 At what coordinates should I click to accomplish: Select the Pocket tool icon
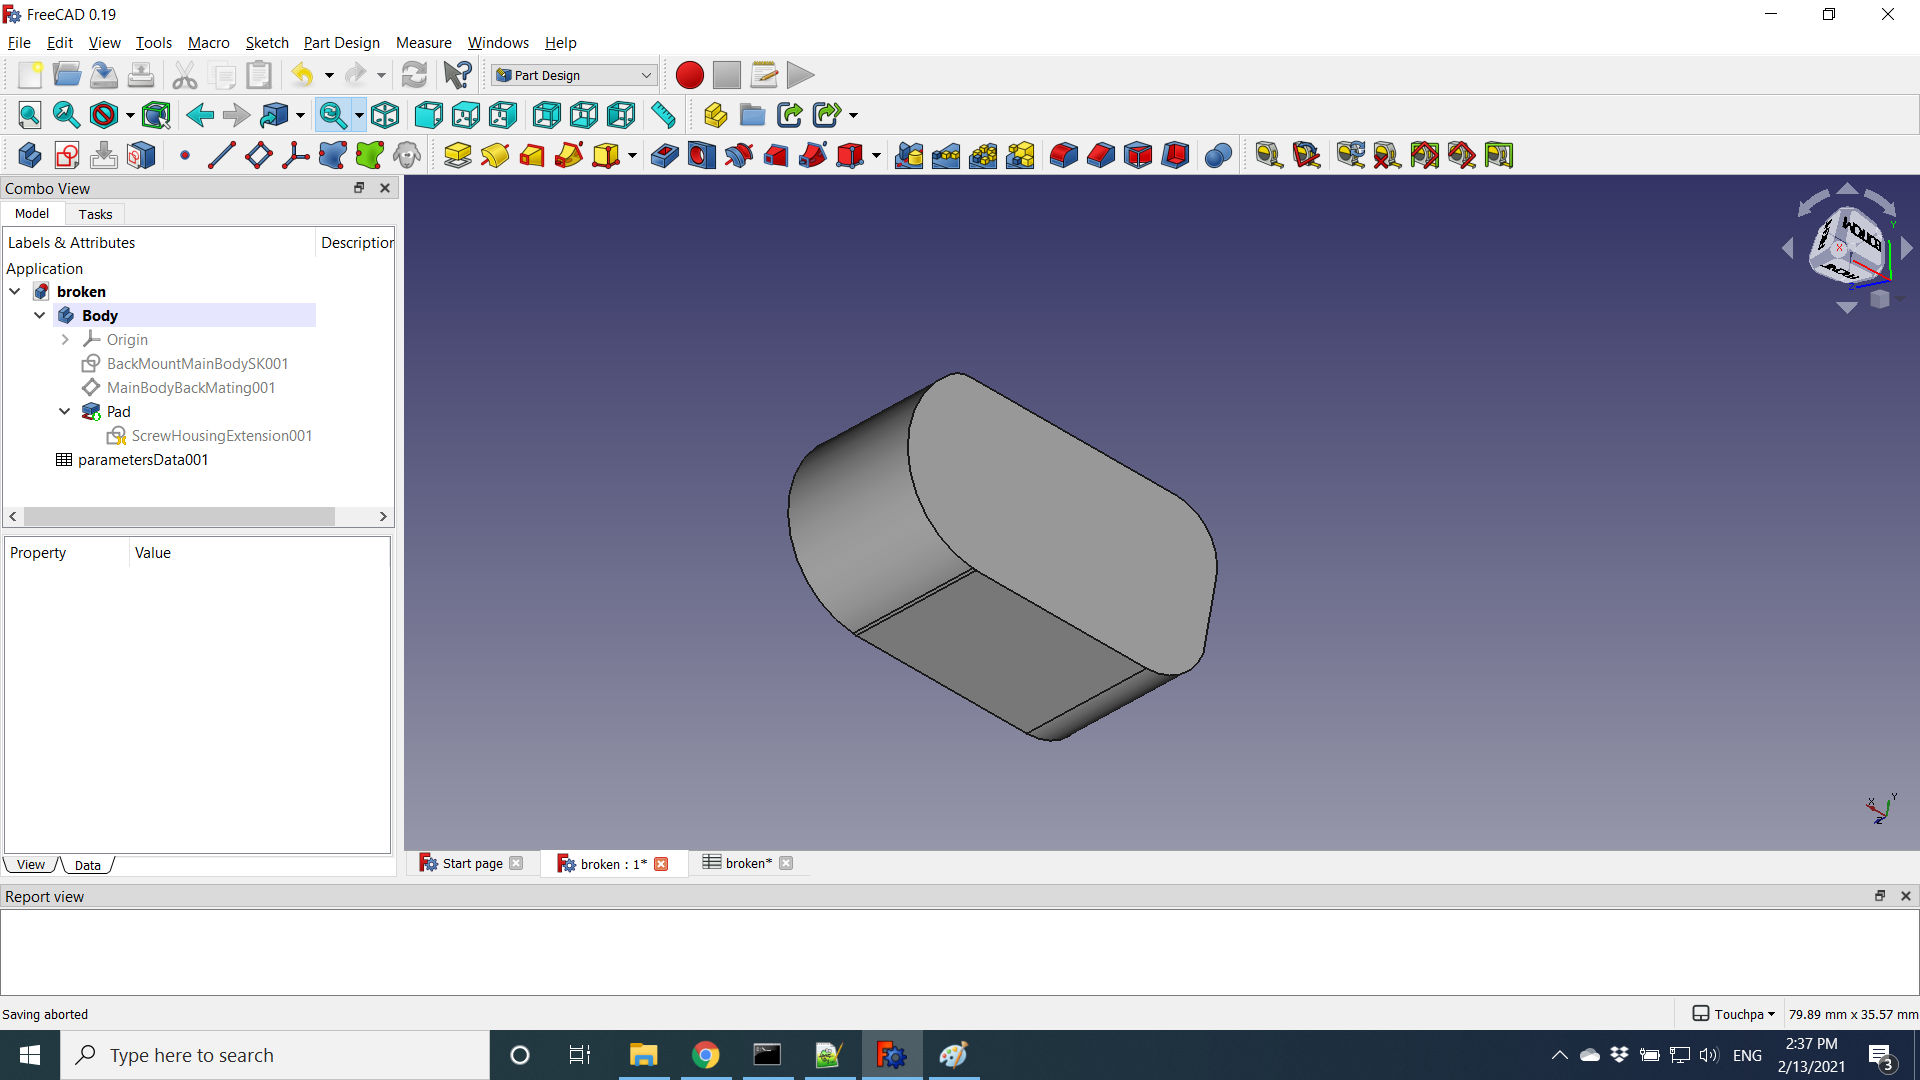[x=664, y=155]
